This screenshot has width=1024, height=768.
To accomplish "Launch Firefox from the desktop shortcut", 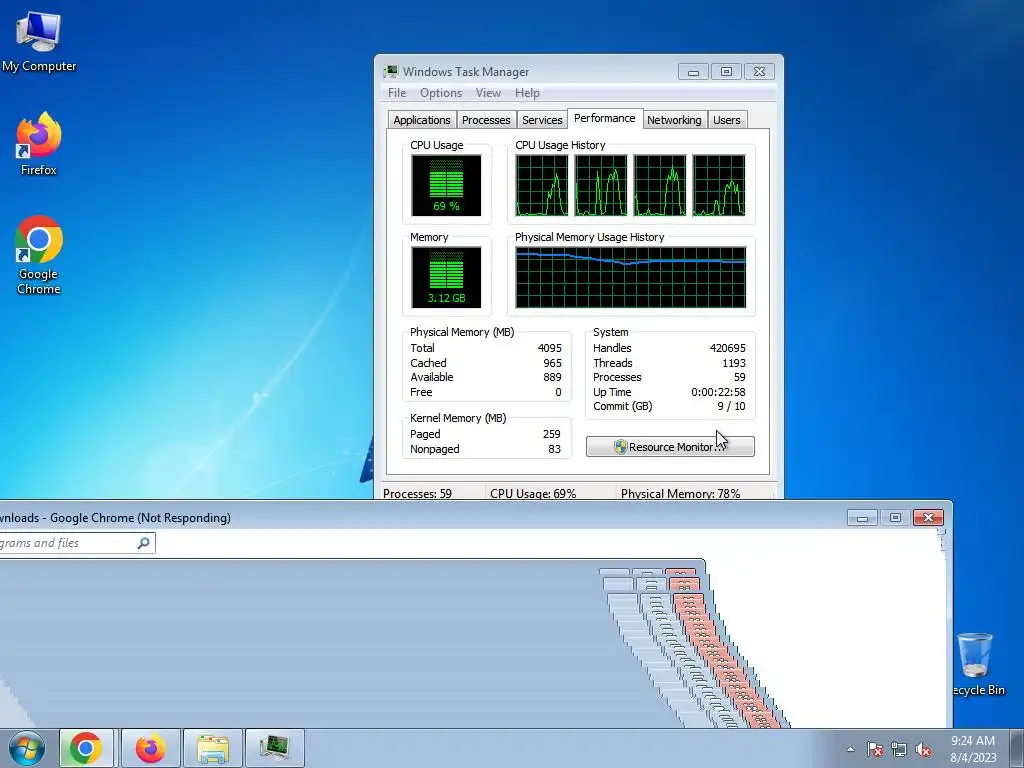I will tap(39, 144).
